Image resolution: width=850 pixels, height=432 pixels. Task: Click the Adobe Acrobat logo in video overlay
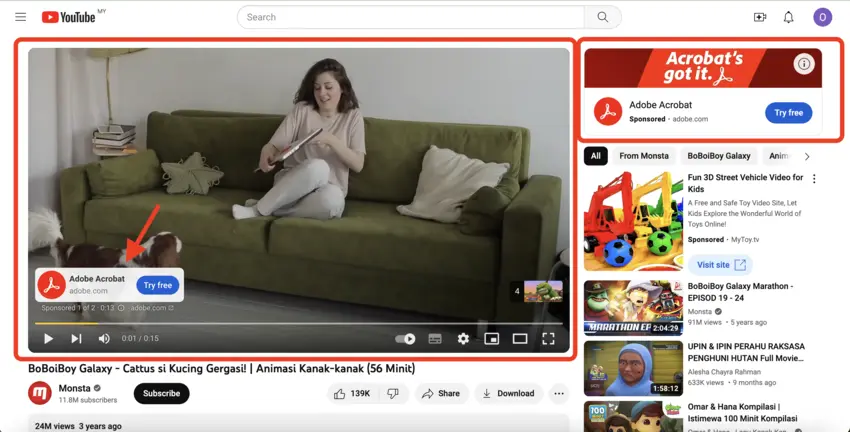51,285
